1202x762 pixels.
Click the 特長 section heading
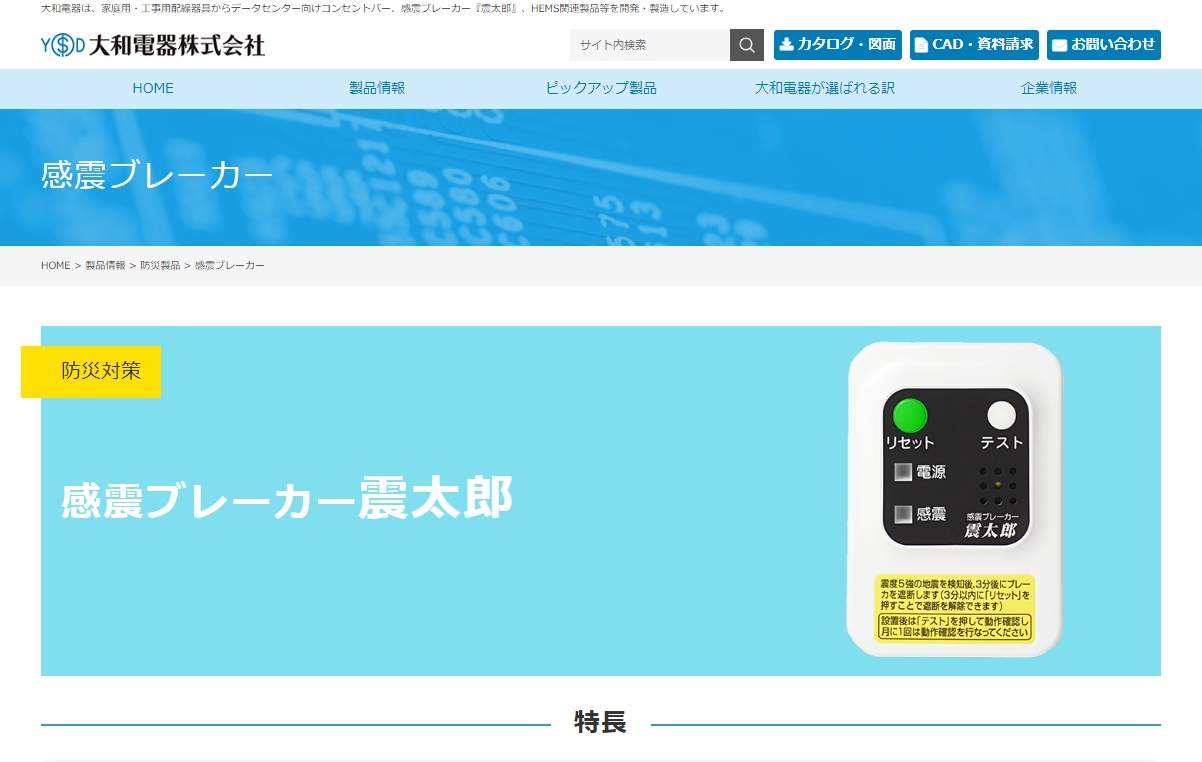601,723
